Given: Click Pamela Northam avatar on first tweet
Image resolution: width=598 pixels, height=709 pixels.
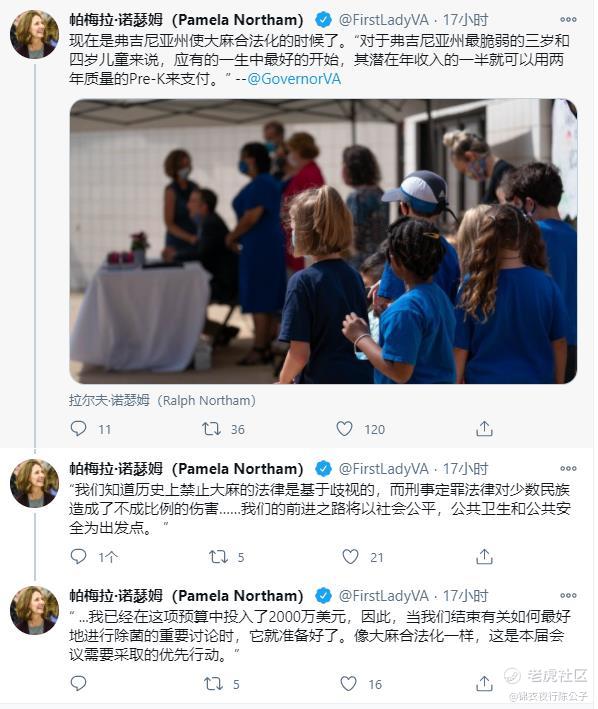Looking at the screenshot, I should 34,34.
